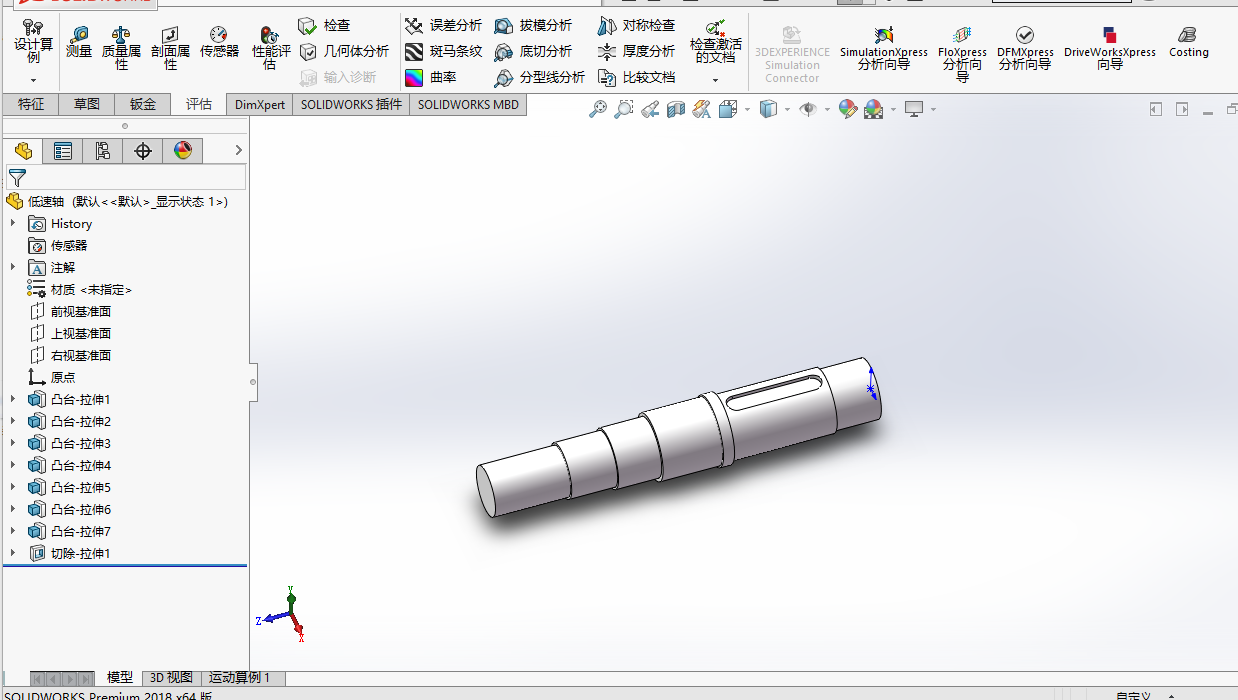Open Geometry Analysis (几何体分析)

point(344,51)
